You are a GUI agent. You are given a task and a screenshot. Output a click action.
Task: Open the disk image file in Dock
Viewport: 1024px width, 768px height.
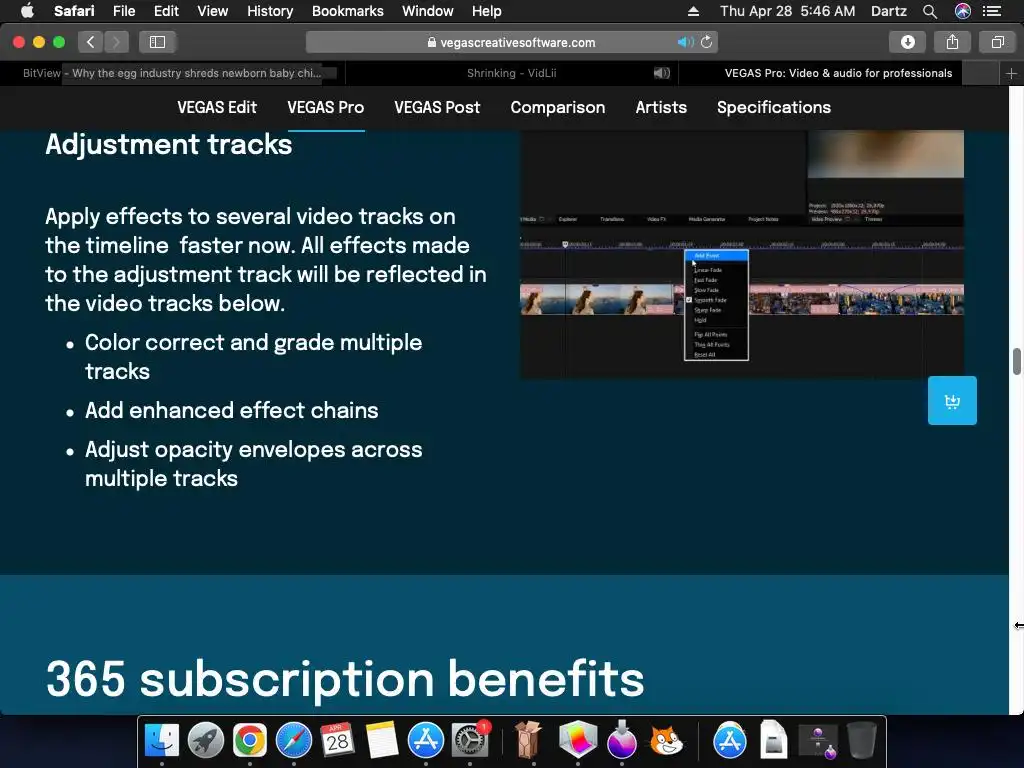[x=773, y=741]
